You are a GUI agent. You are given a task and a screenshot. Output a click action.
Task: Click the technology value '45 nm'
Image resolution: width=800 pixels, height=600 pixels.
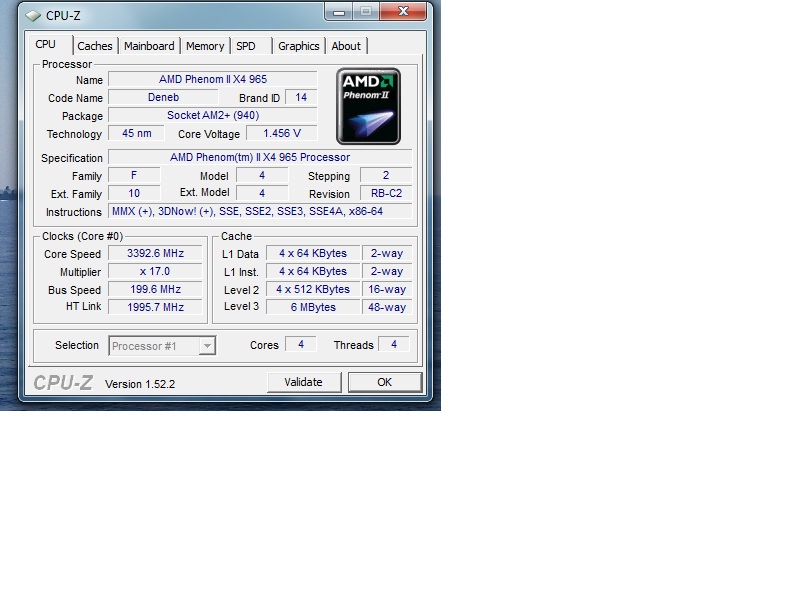tap(137, 133)
